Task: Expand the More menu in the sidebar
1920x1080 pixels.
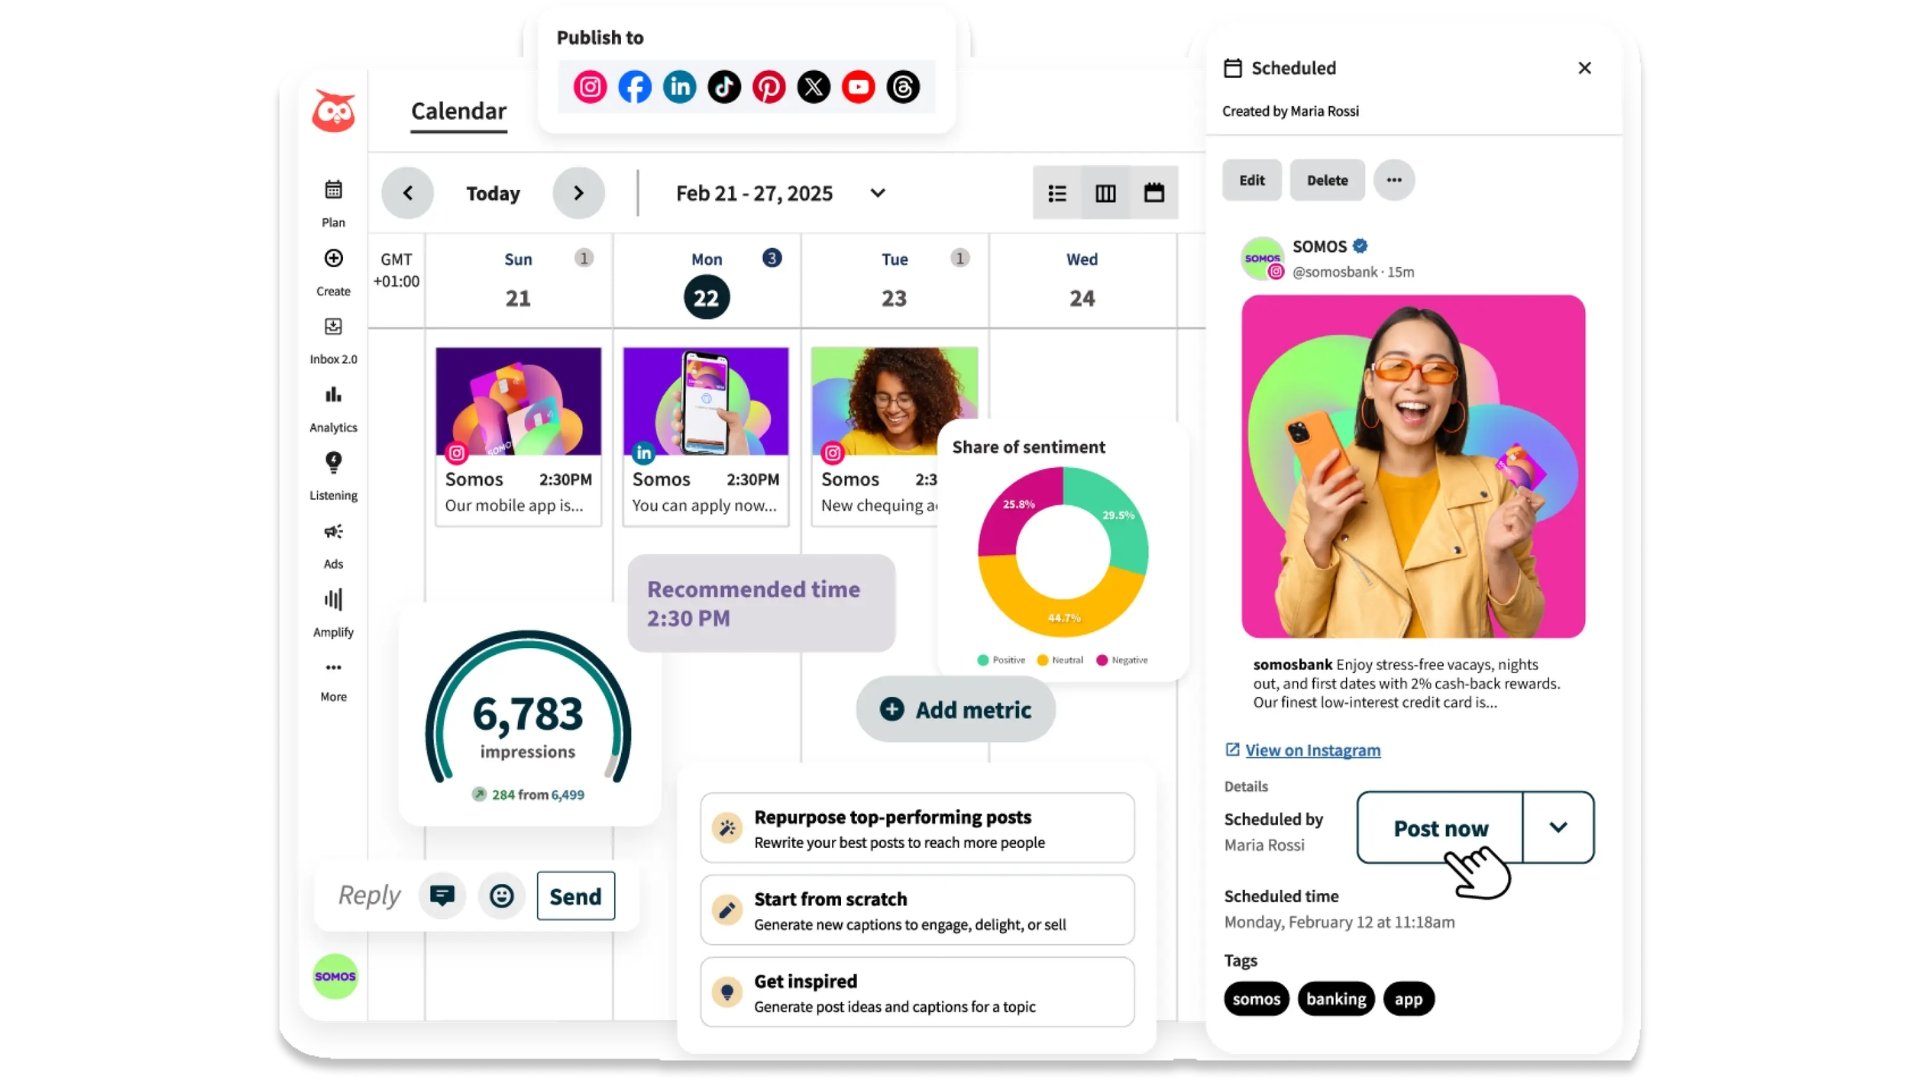Action: (x=332, y=678)
